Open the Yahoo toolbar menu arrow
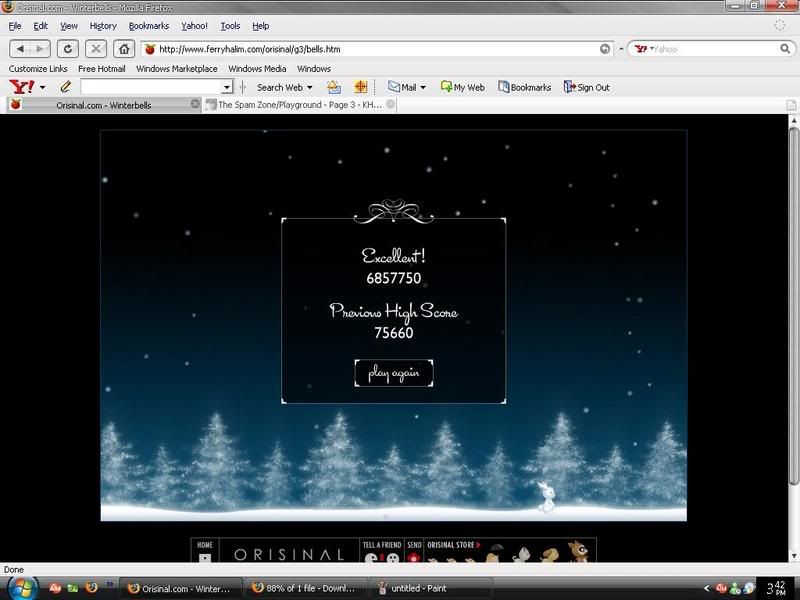The width and height of the screenshot is (800, 600). (42, 88)
